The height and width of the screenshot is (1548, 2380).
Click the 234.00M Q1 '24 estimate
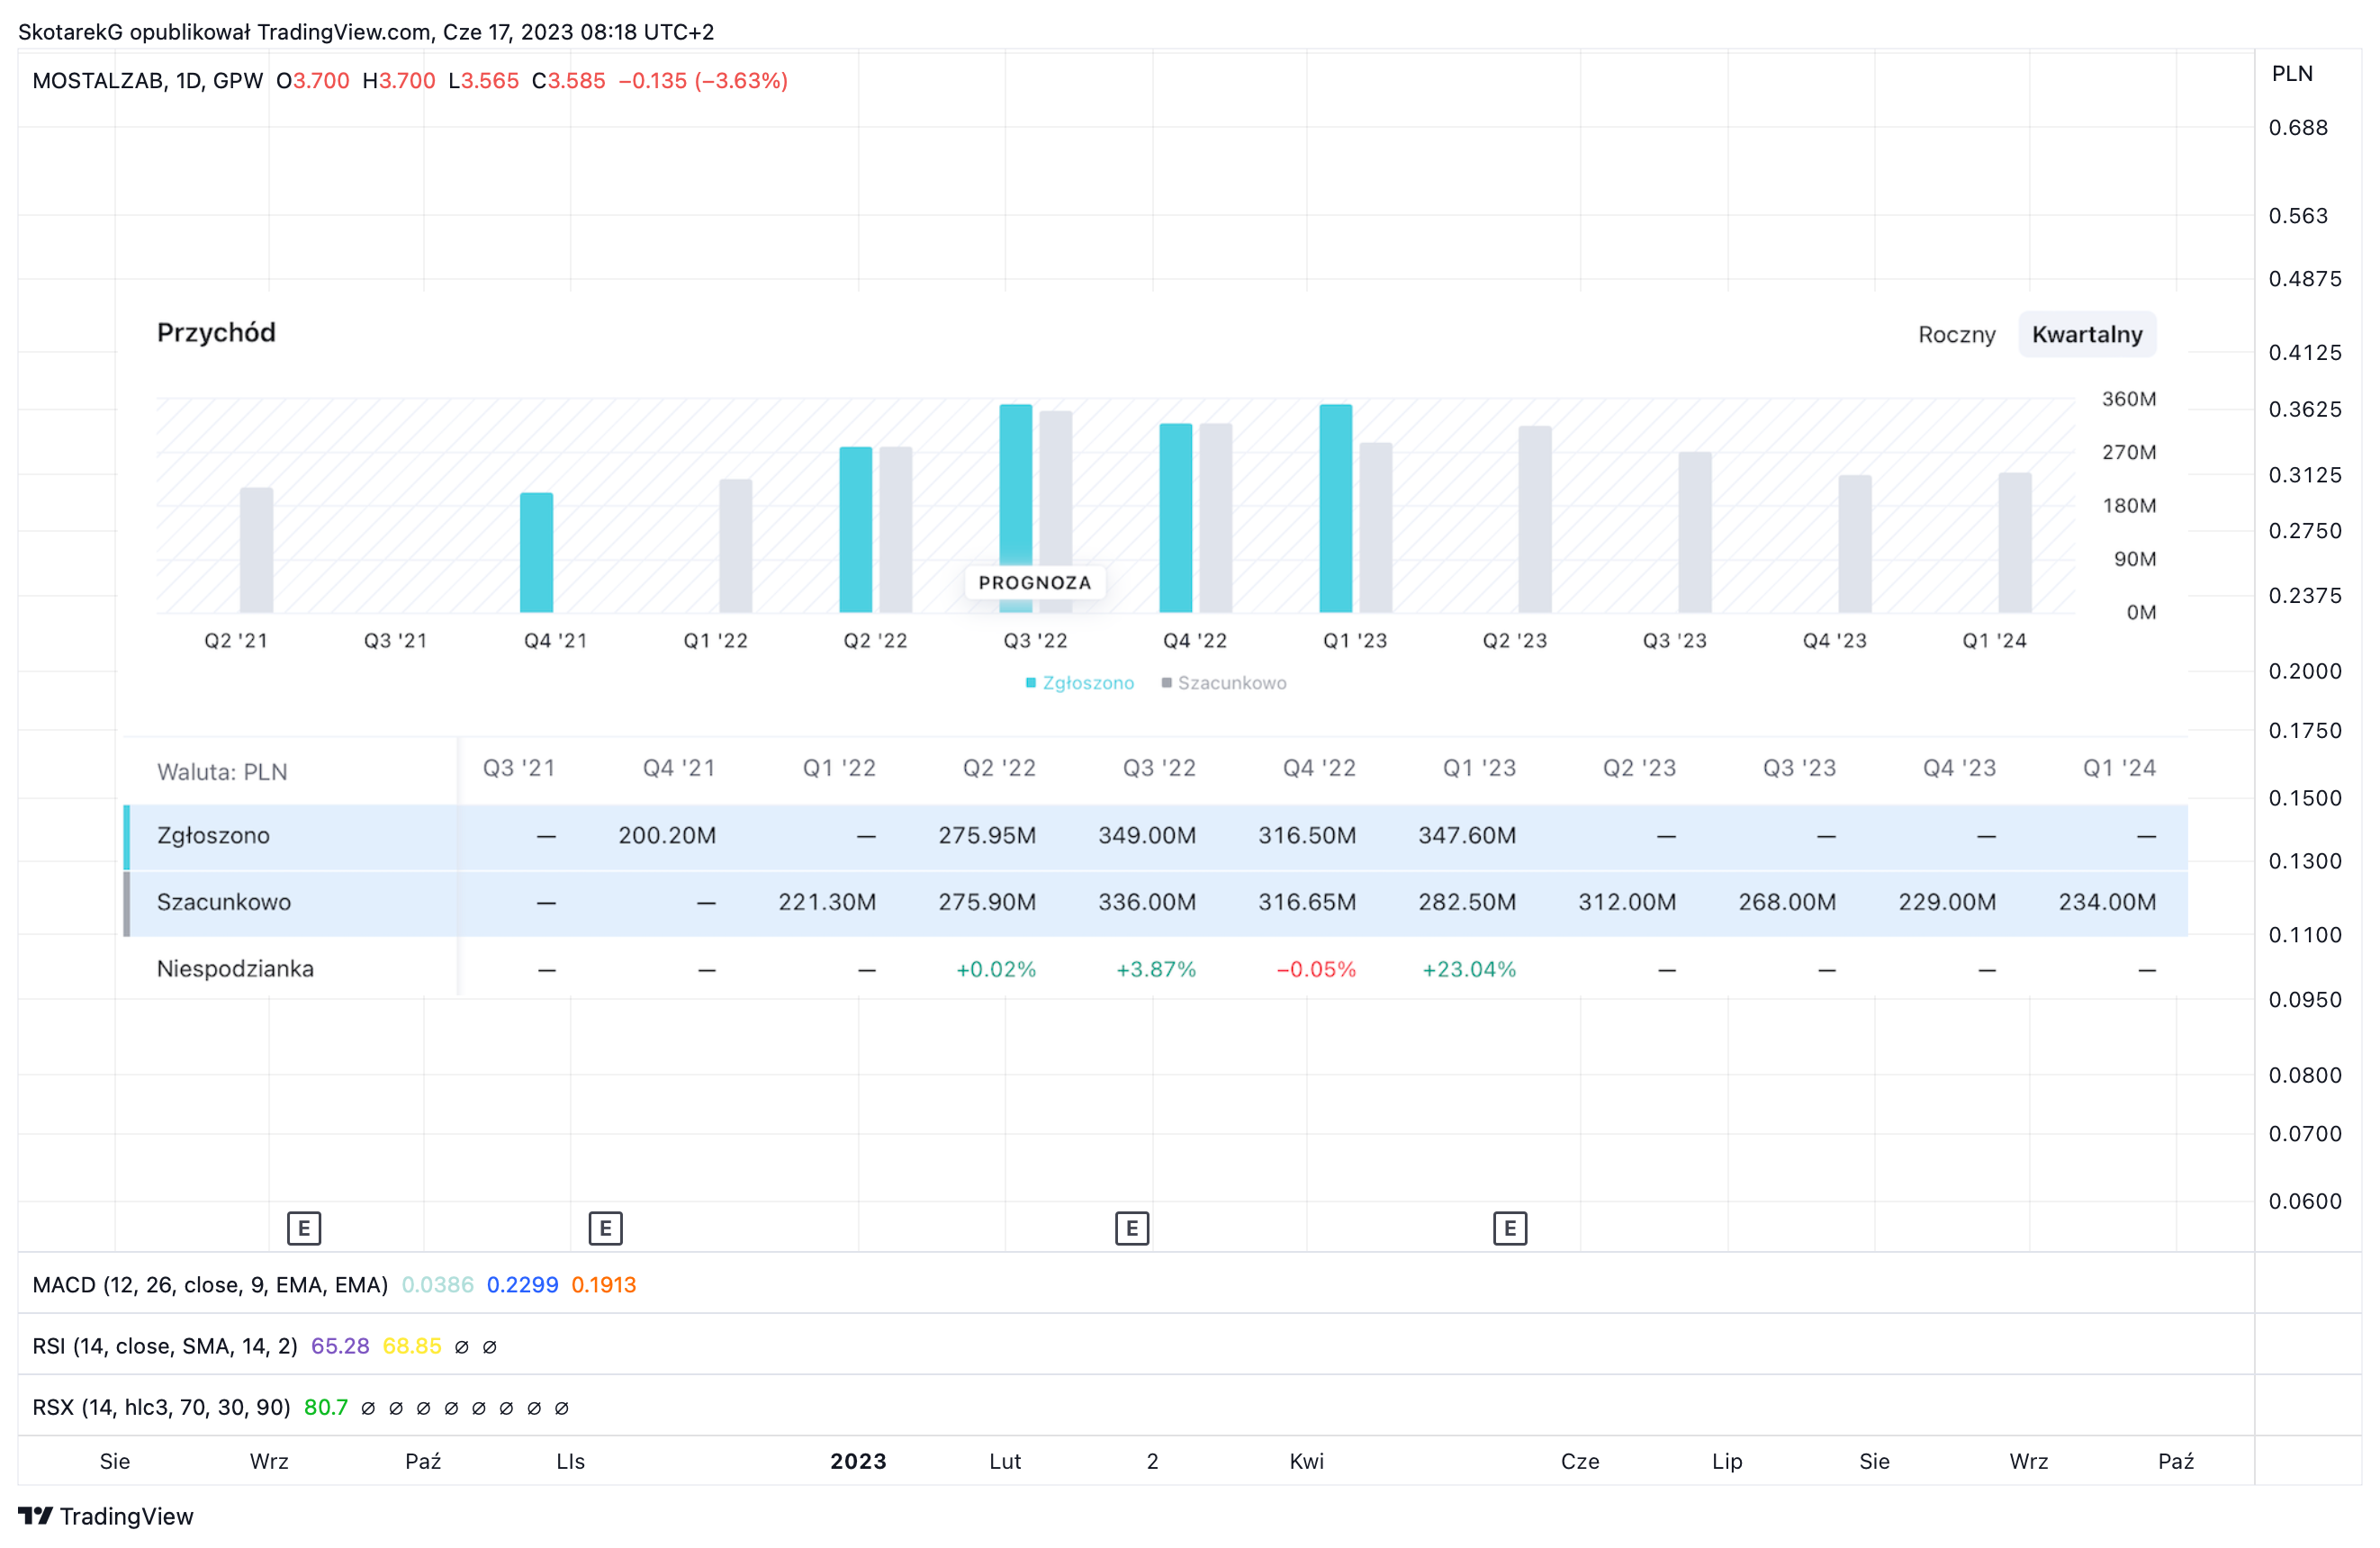coord(2107,902)
